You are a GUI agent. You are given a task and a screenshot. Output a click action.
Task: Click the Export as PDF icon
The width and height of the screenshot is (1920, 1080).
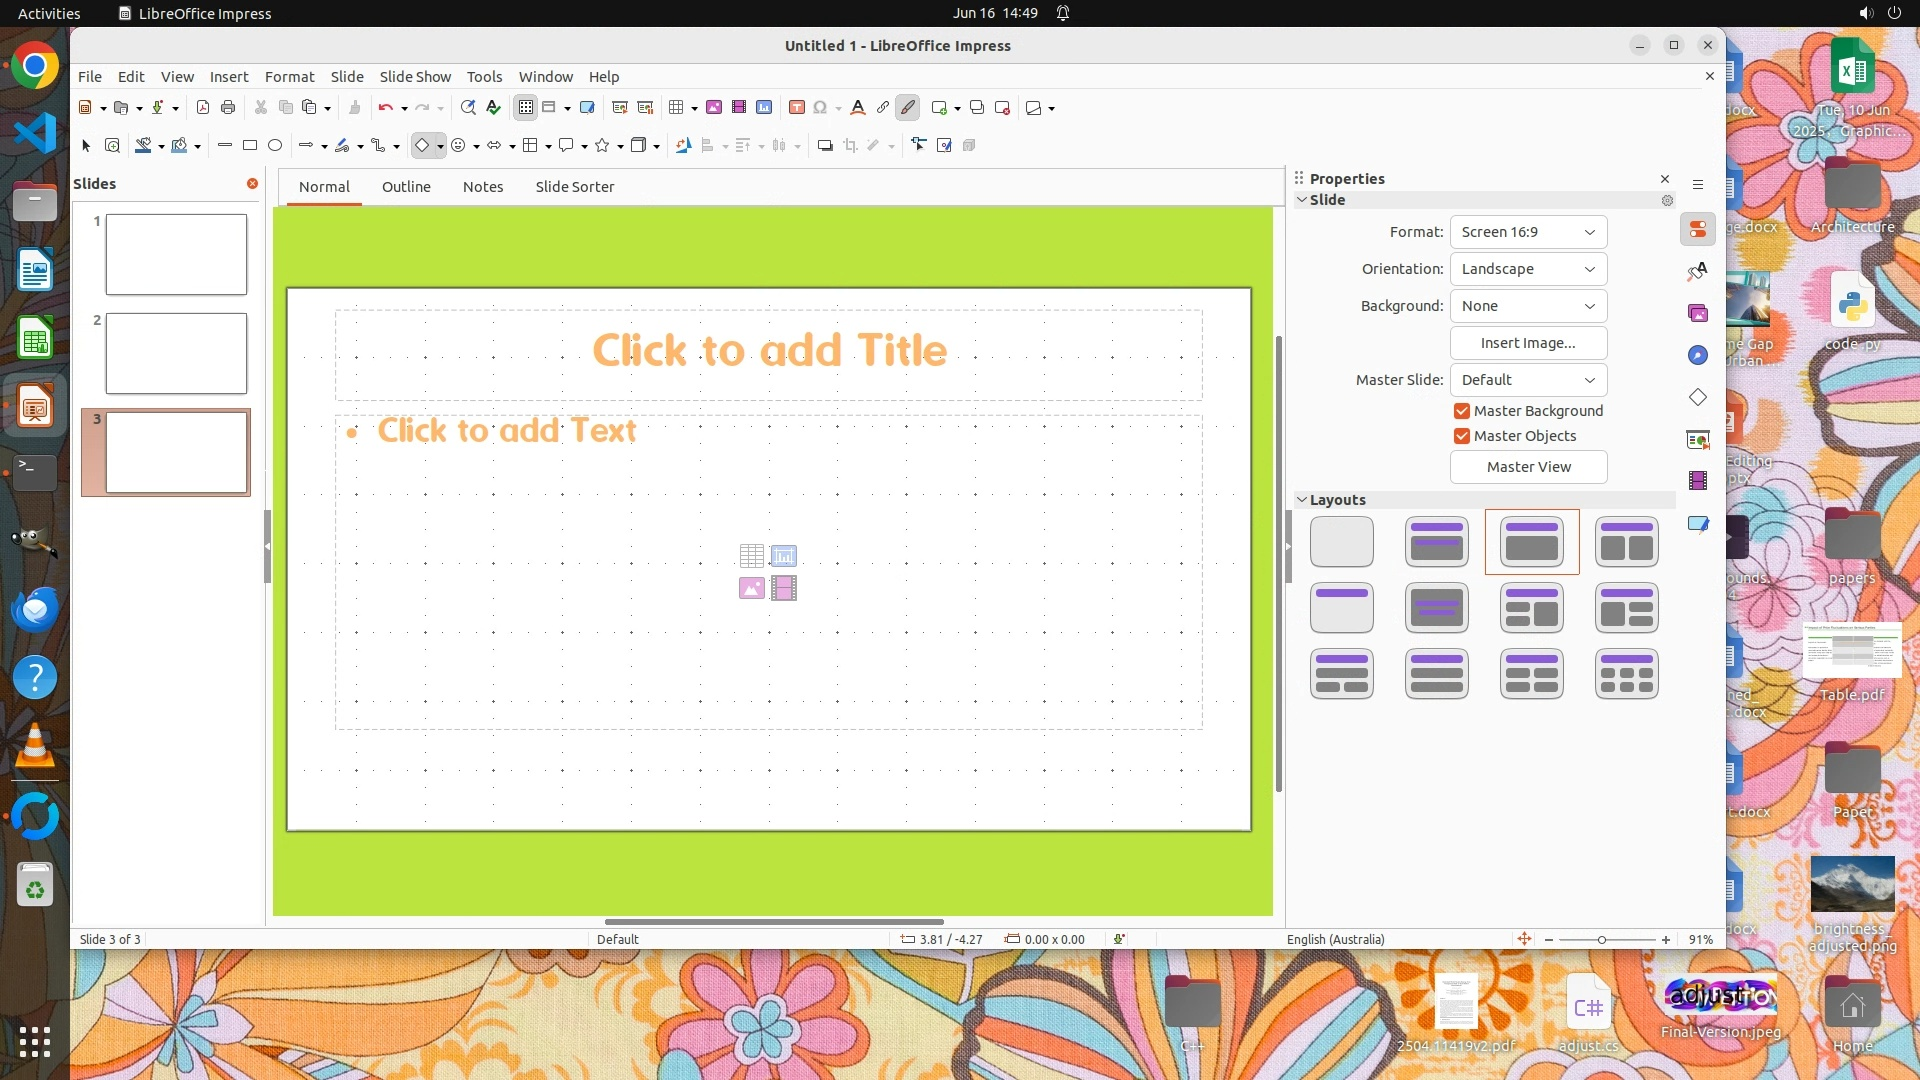[x=203, y=108]
